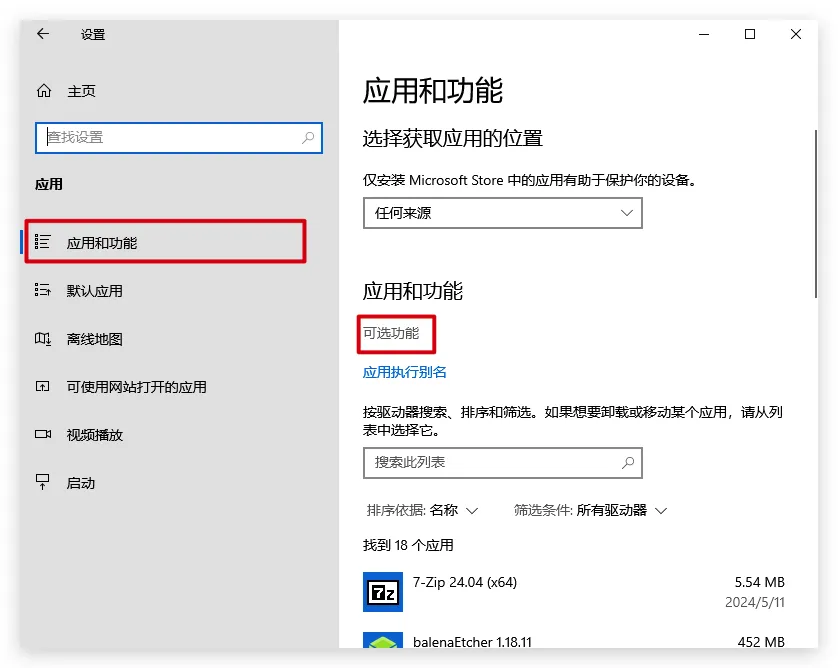Open the 主页 home page
Image resolution: width=838 pixels, height=668 pixels.
[x=81, y=91]
